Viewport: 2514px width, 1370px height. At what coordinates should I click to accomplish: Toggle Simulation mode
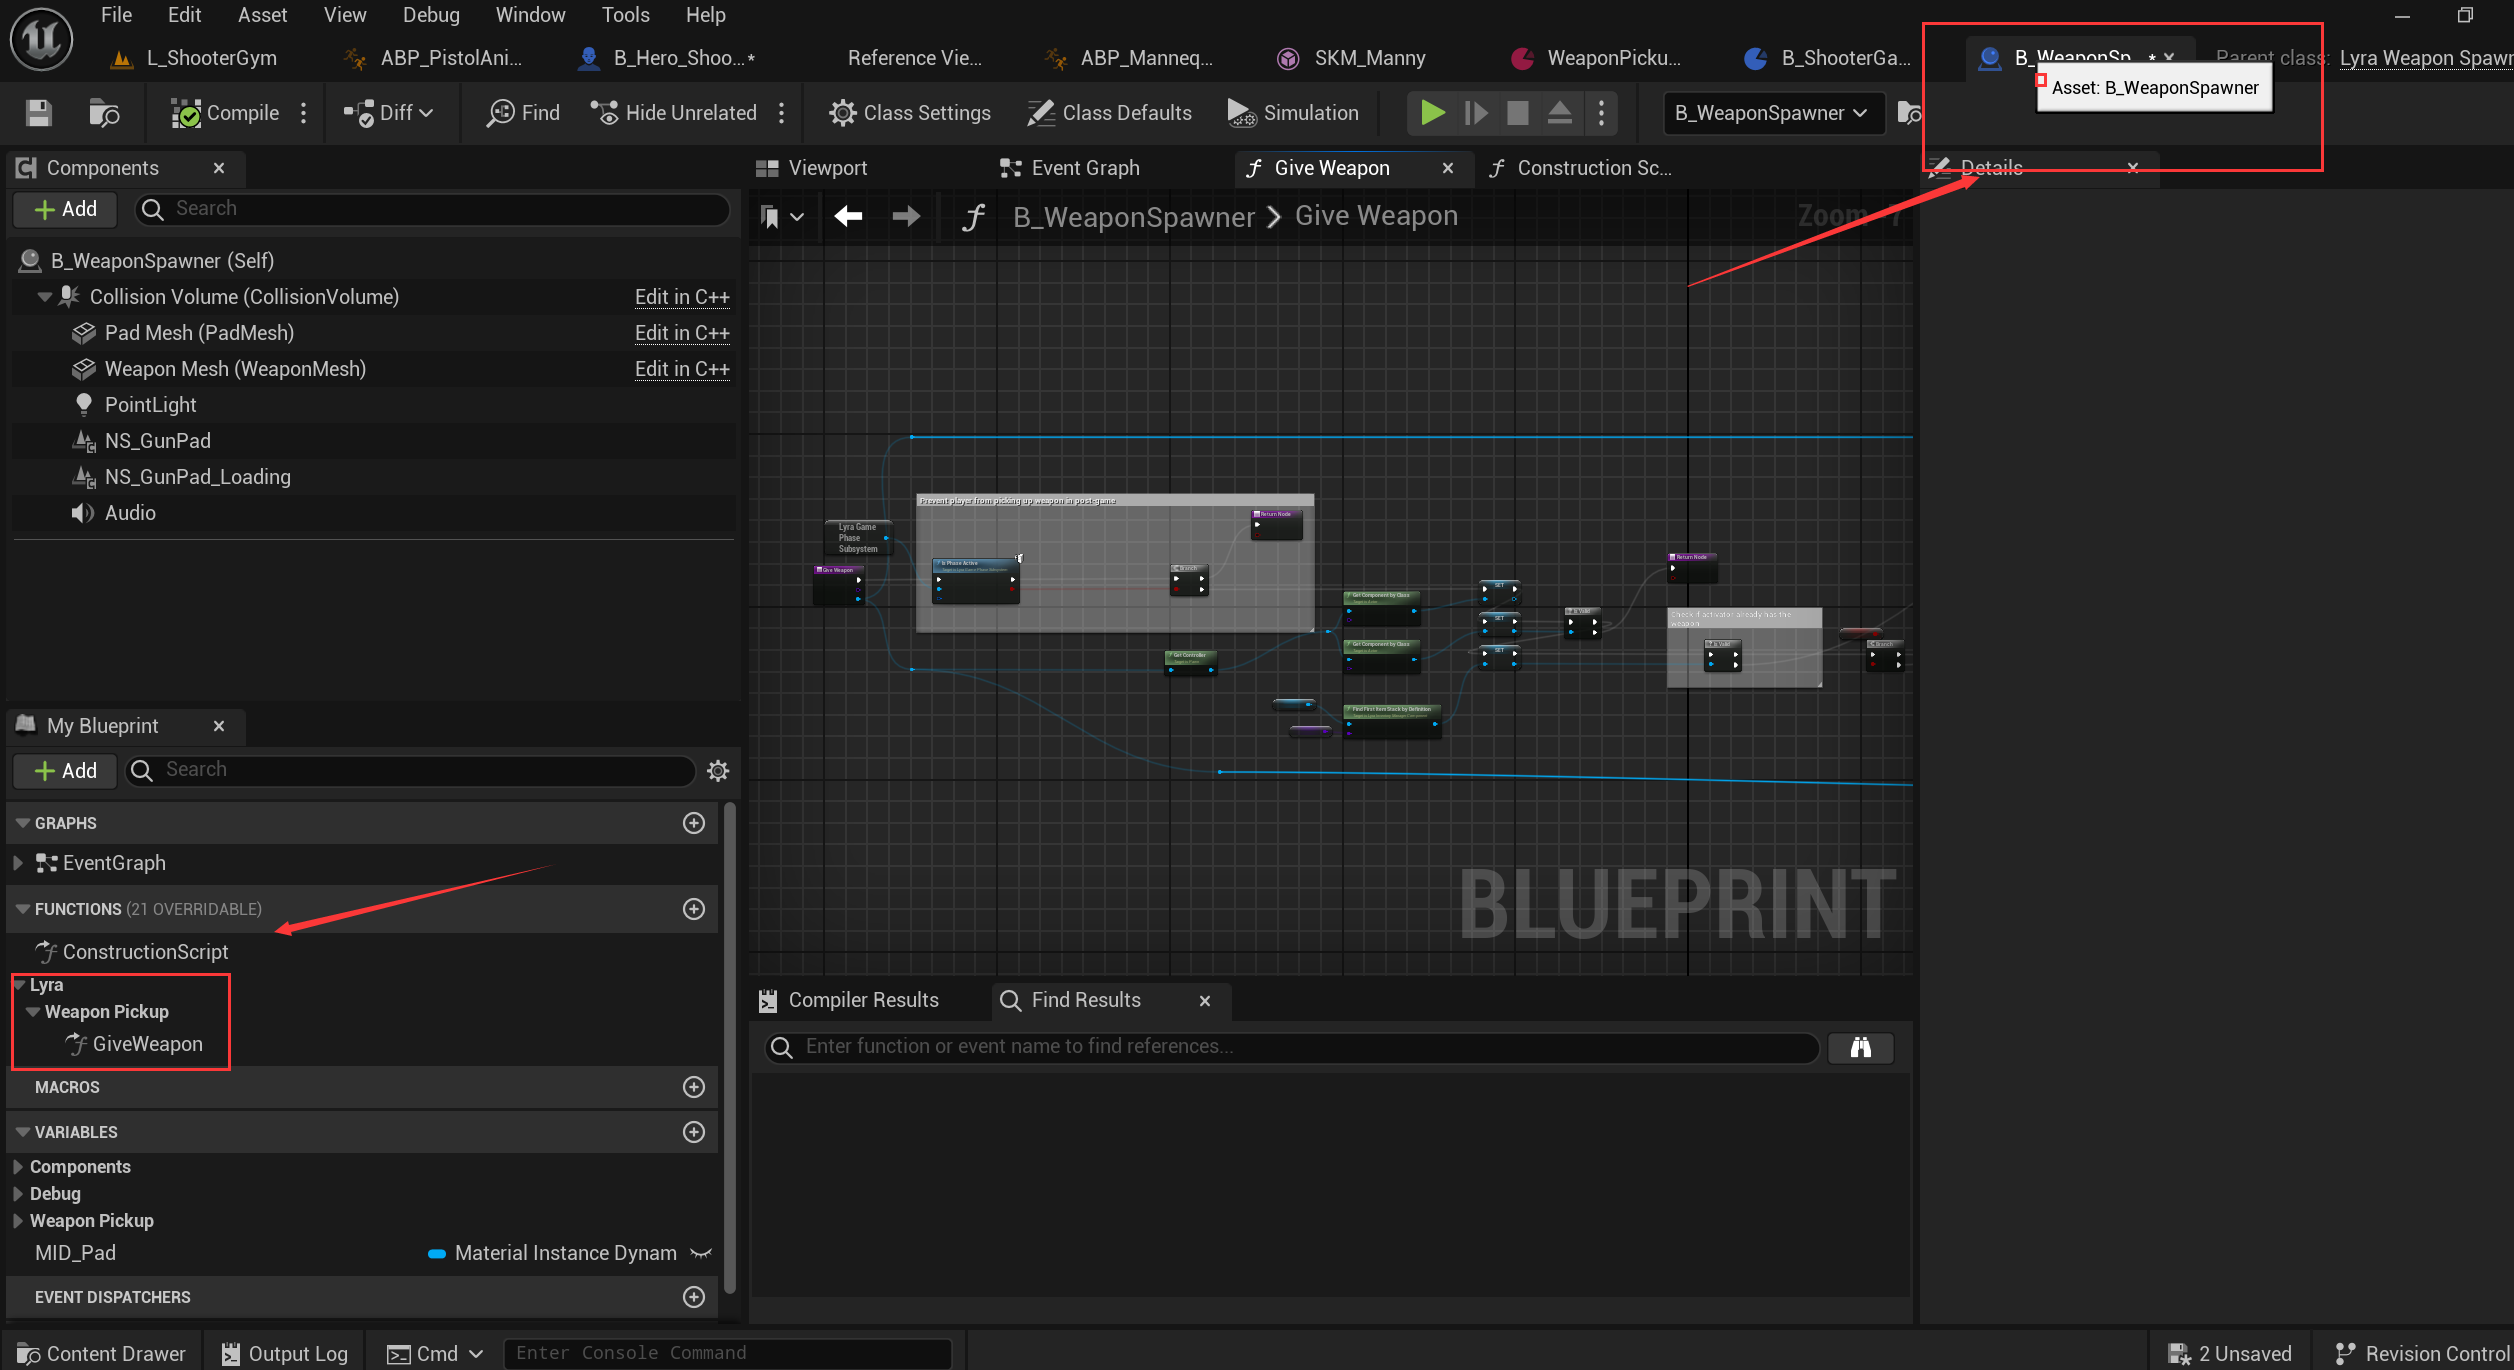click(1293, 113)
